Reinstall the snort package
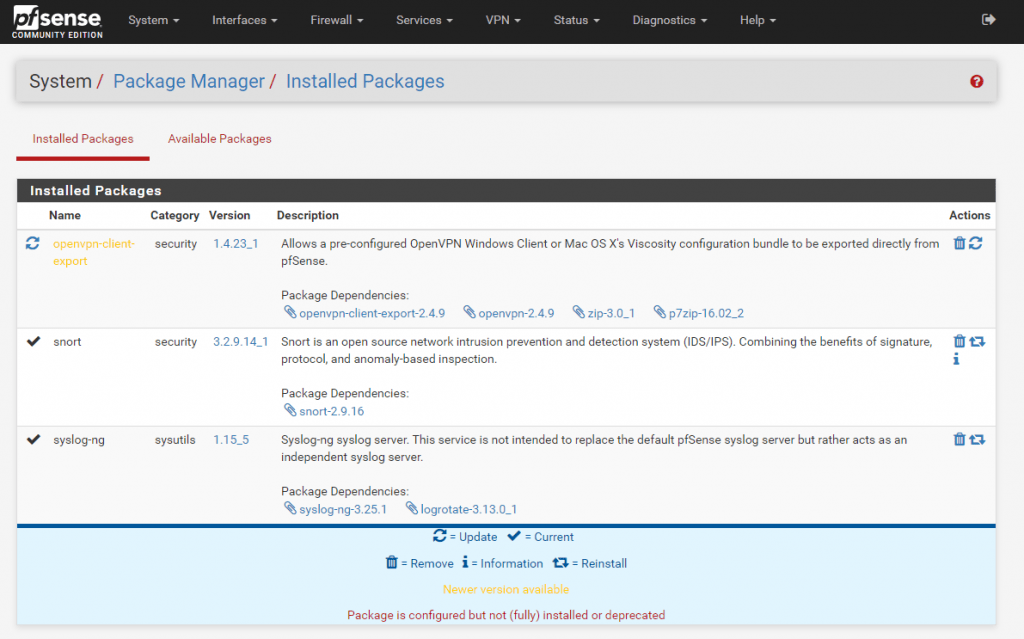The image size is (1024, 639). [x=977, y=341]
